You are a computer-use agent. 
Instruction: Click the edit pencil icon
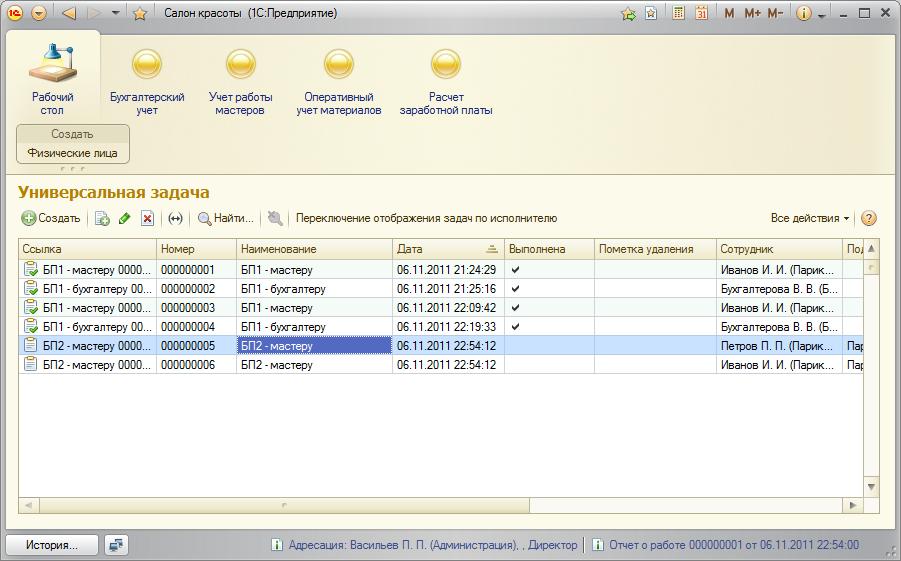pyautogui.click(x=124, y=218)
